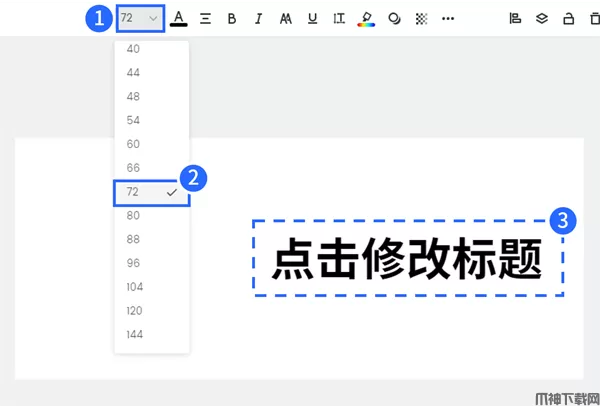The width and height of the screenshot is (600, 406).
Task: Open the more options ellipsis menu
Action: point(448,18)
